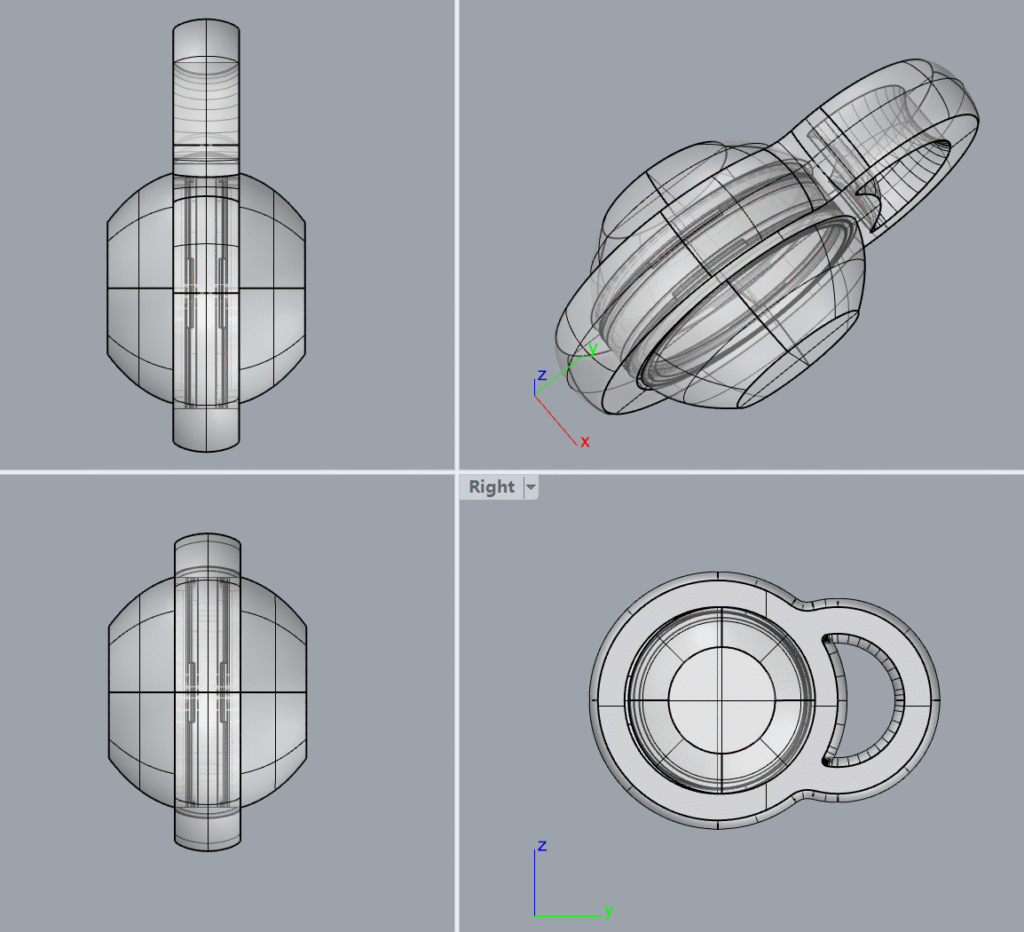
Task: Click the center intersection of viewport dividers
Action: [457, 471]
